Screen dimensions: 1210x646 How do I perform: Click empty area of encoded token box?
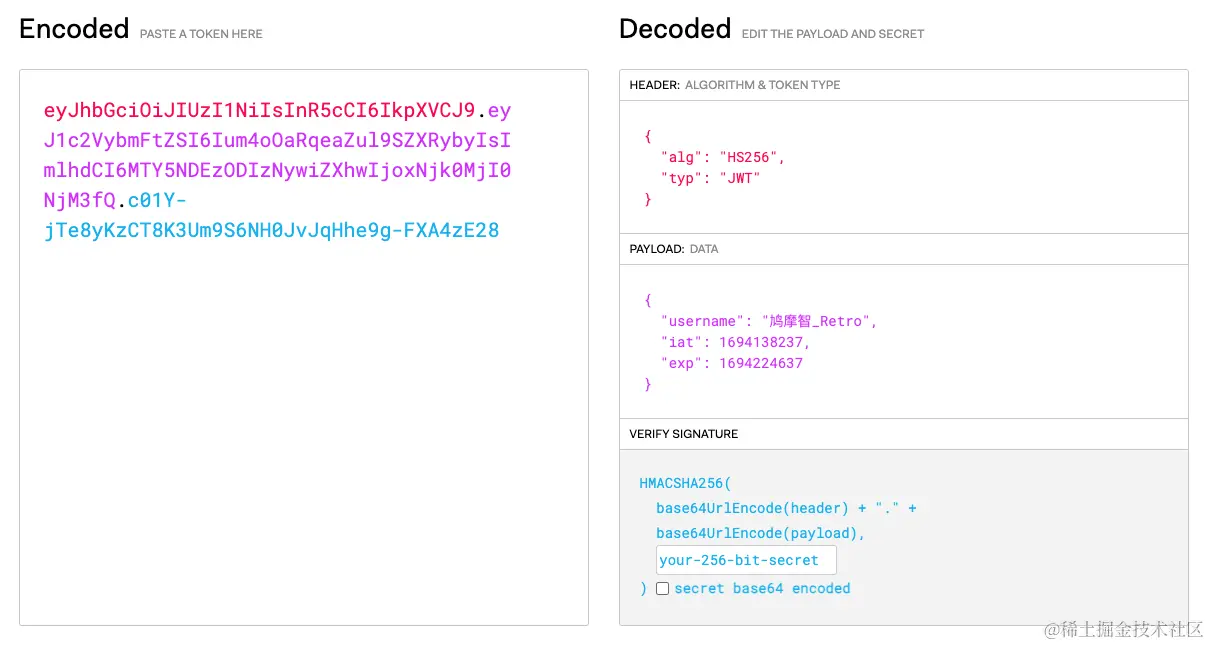coord(304,430)
